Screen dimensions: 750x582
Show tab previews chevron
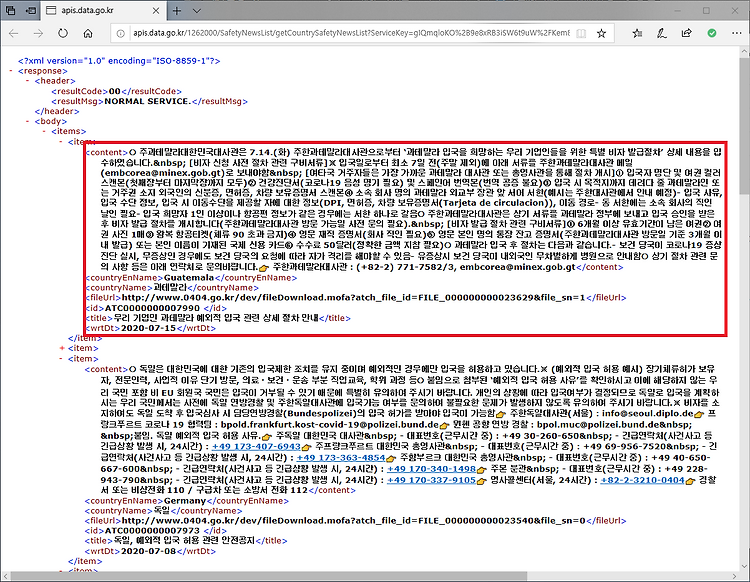pyautogui.click(x=197, y=11)
